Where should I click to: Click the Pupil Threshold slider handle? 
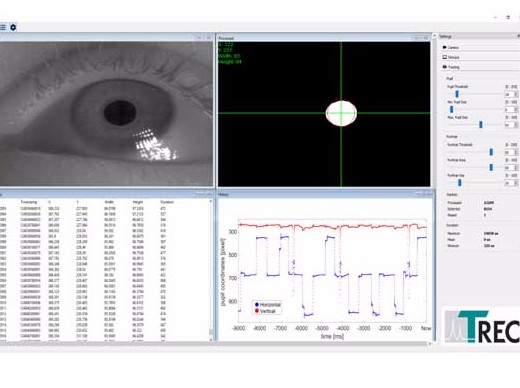457,94
